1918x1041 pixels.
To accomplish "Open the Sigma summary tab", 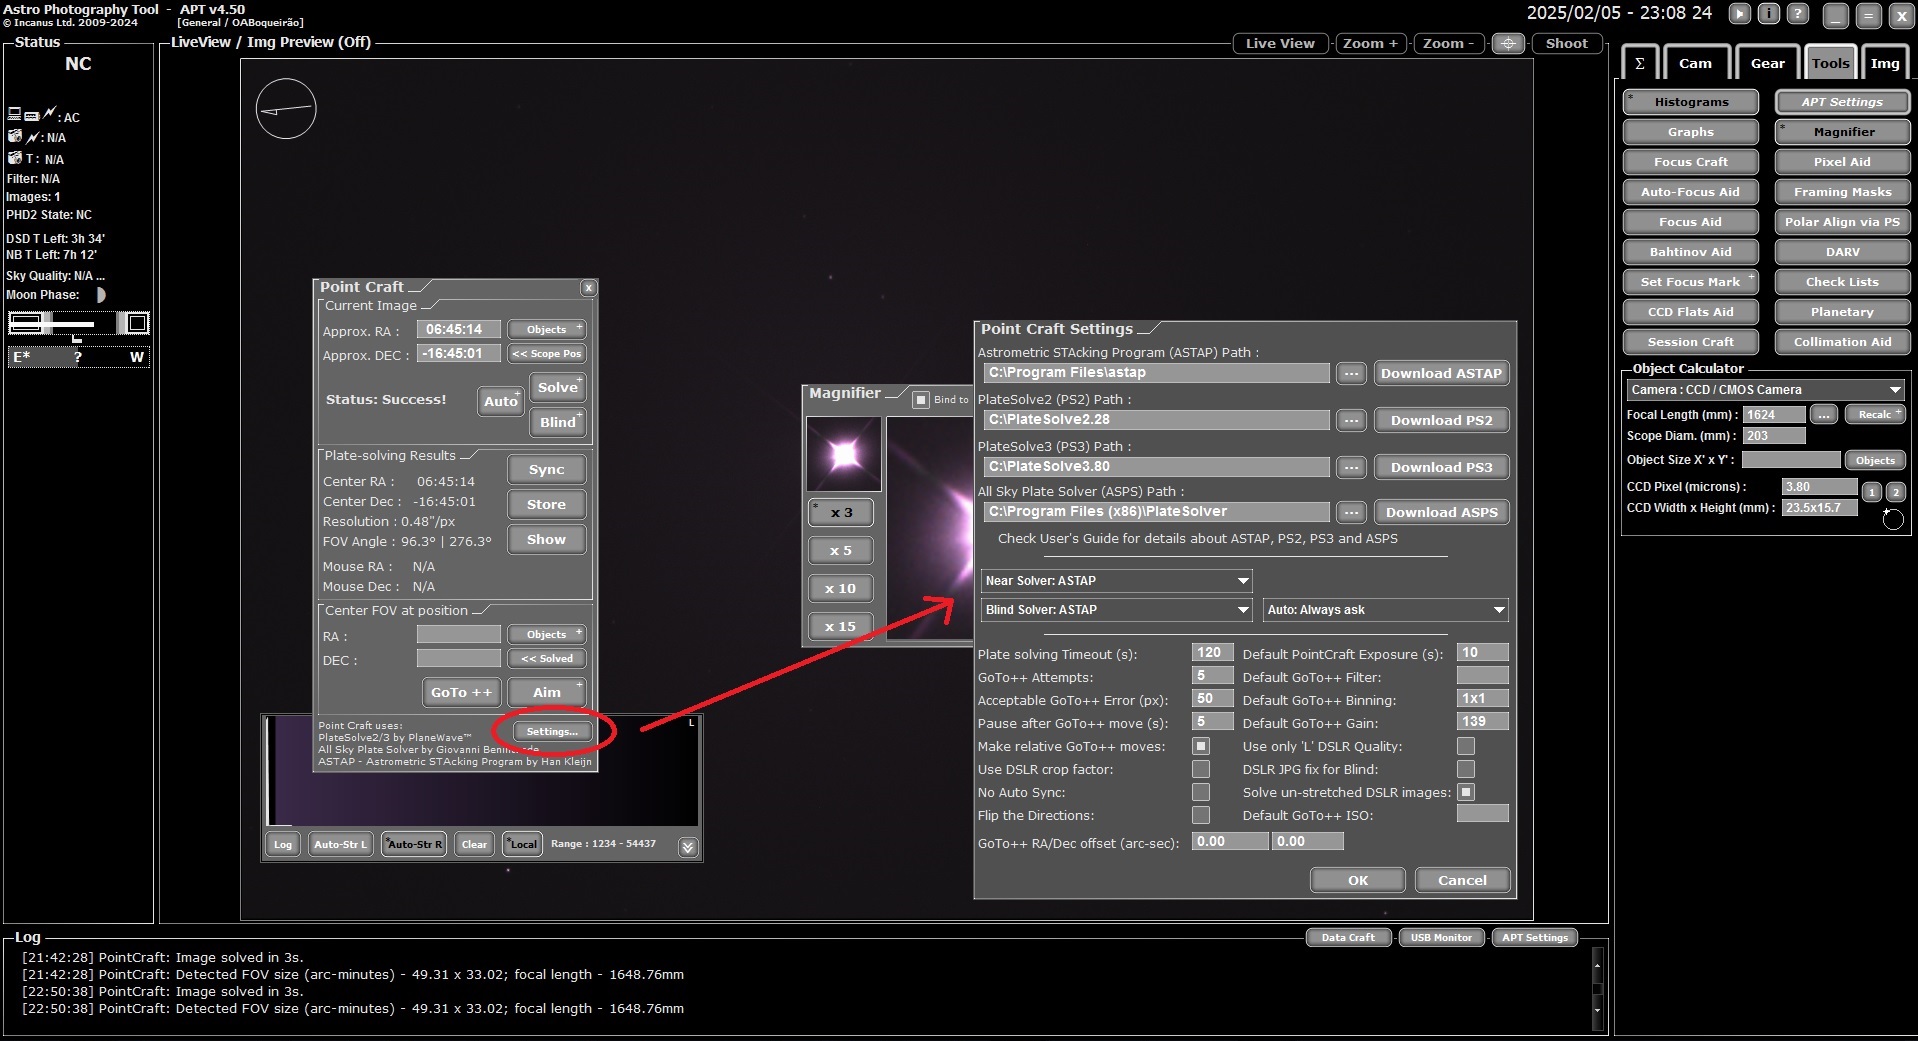I will click(1639, 63).
